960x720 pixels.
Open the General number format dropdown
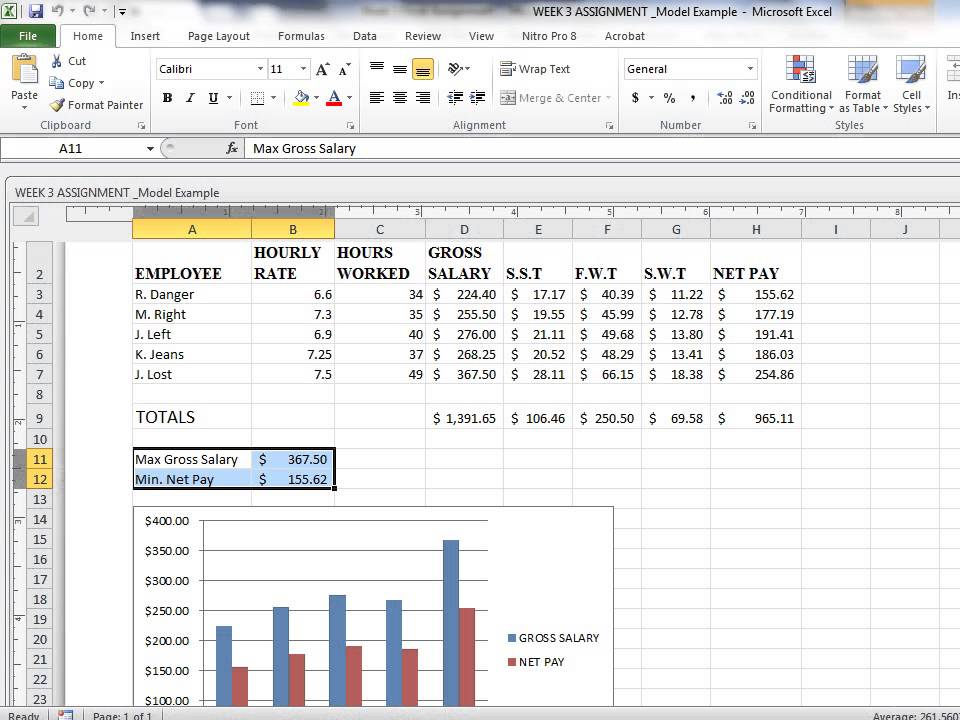coord(750,69)
